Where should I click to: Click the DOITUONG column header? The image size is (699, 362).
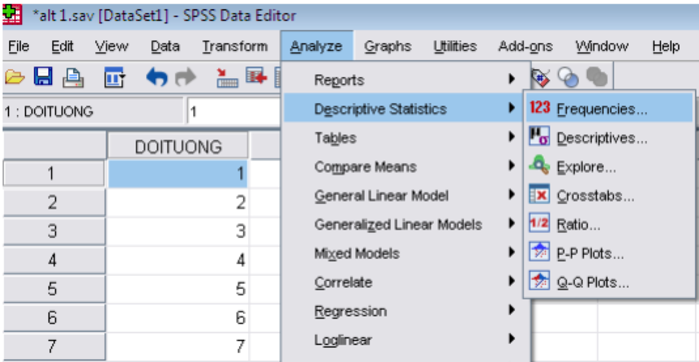point(178,146)
